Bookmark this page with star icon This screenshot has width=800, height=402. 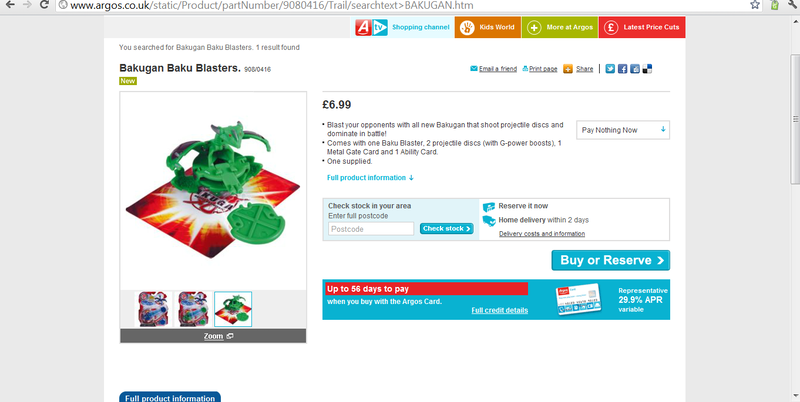(755, 5)
